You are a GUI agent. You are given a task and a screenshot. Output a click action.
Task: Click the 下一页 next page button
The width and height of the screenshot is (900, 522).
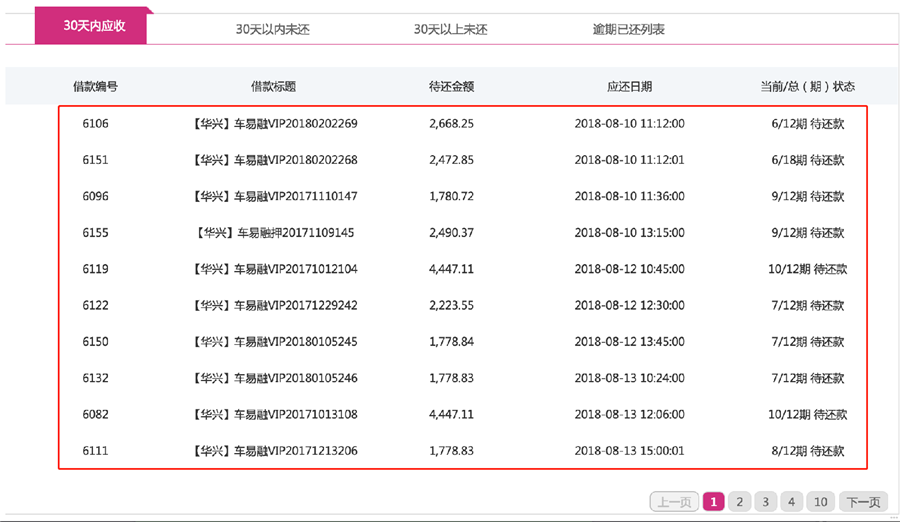863,502
